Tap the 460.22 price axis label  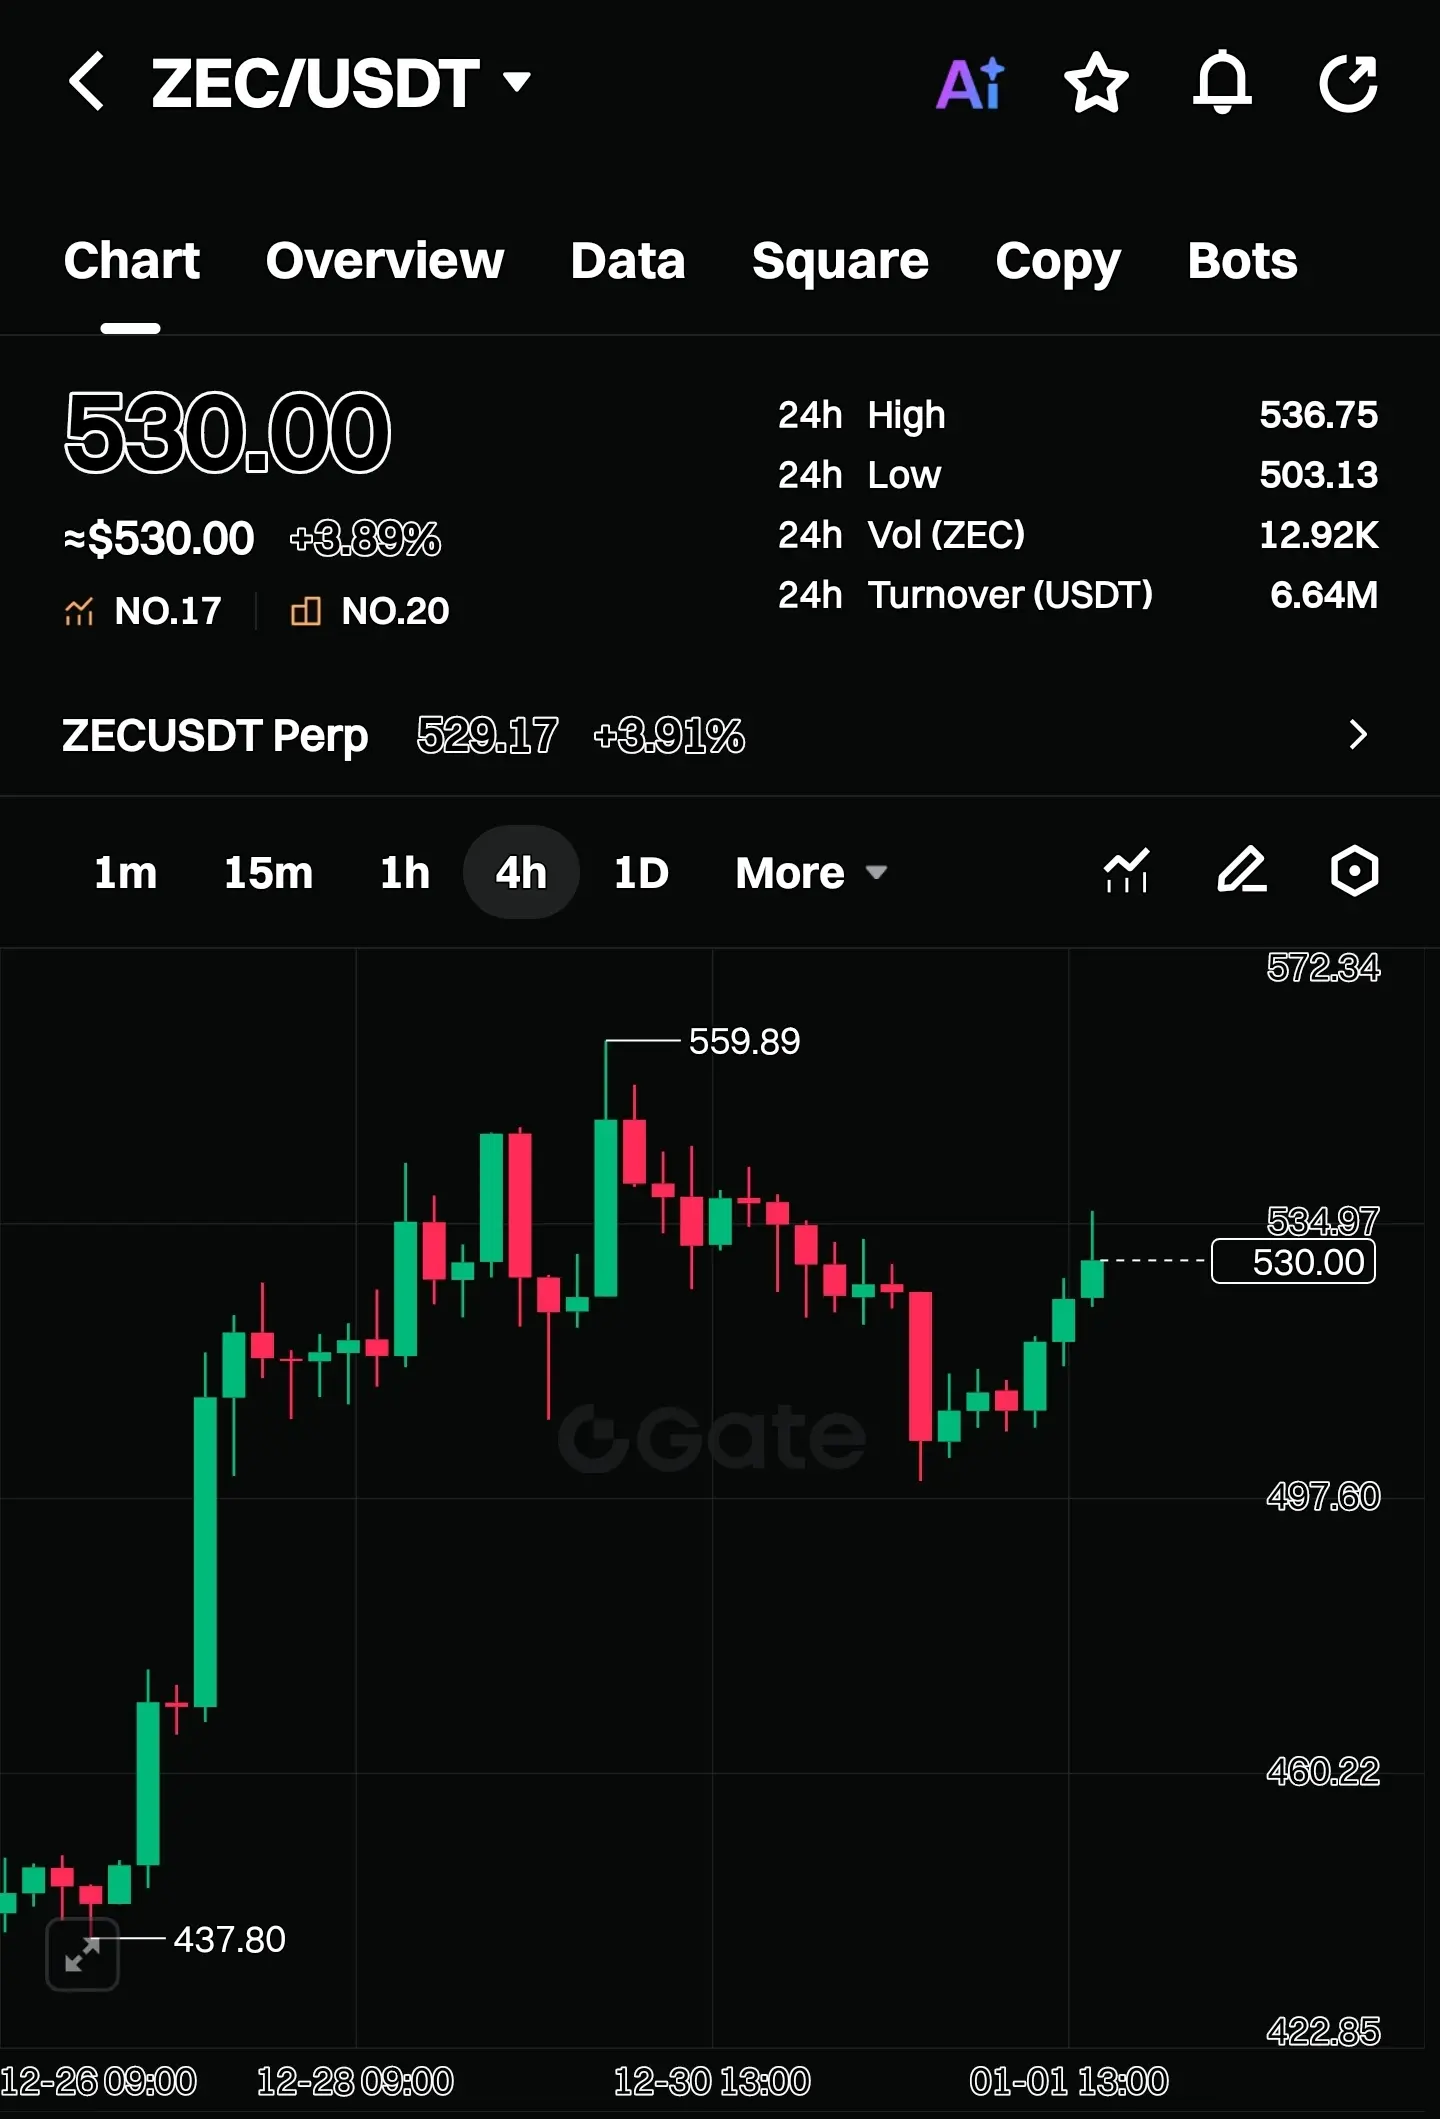click(1323, 1772)
